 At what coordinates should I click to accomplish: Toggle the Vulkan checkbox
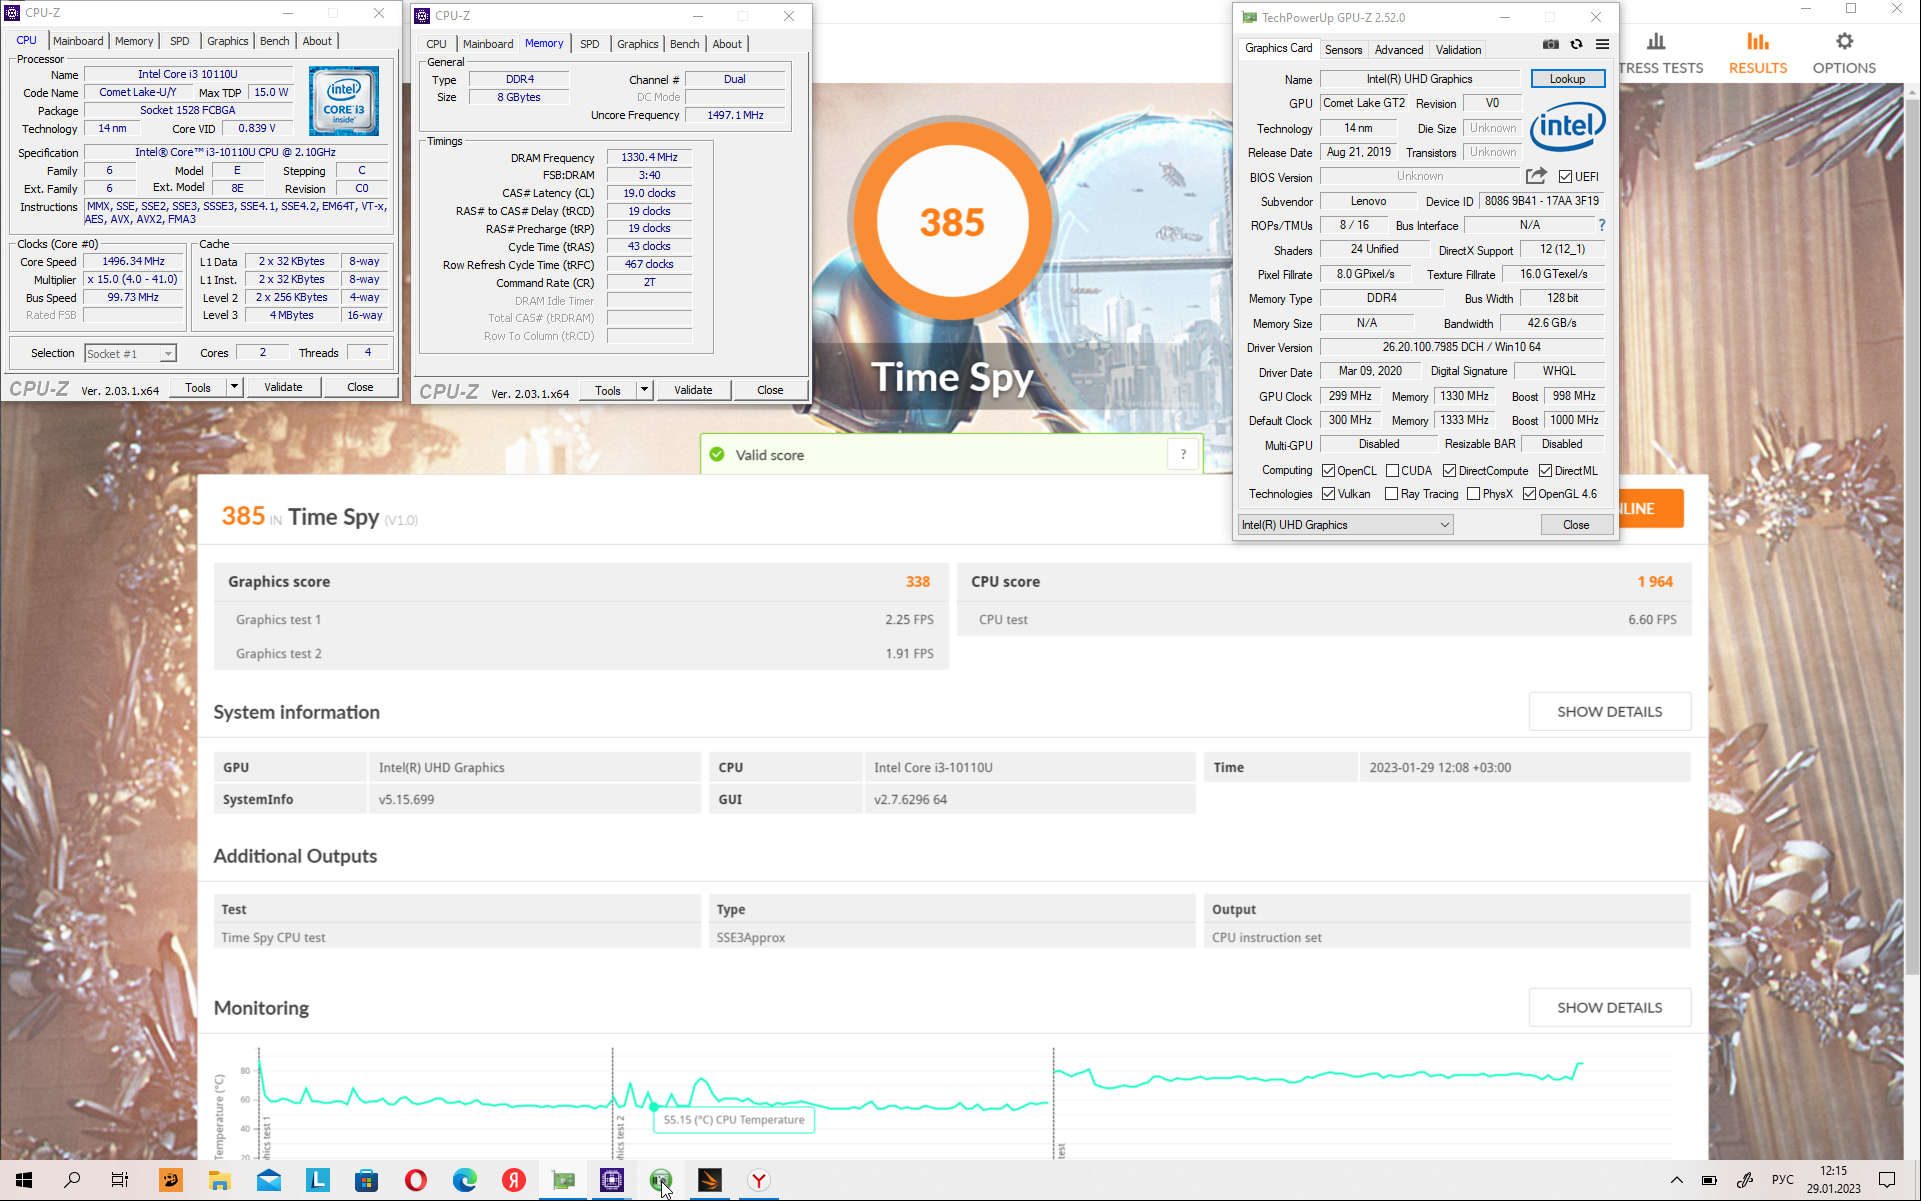click(x=1328, y=494)
